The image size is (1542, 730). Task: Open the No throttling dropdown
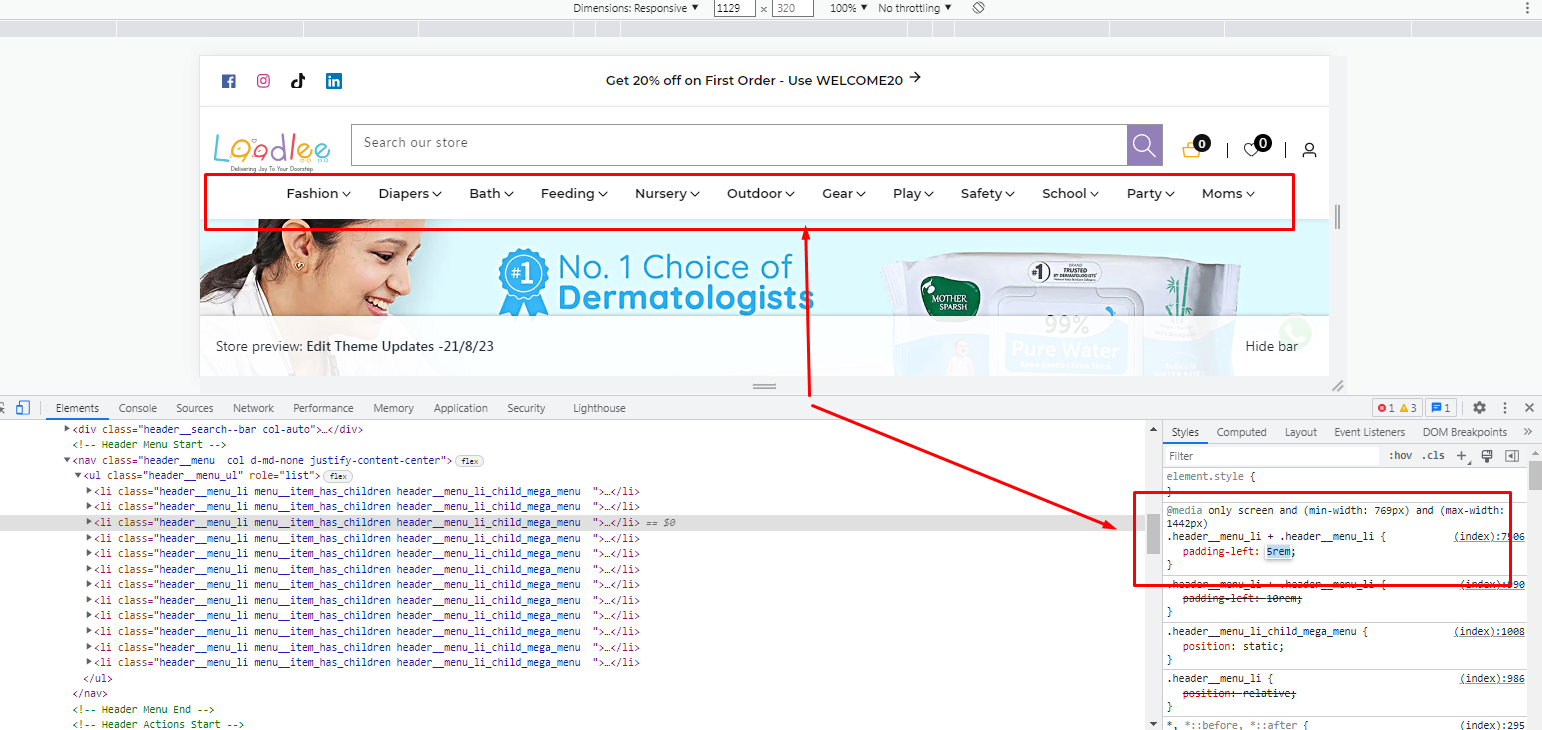(x=915, y=8)
